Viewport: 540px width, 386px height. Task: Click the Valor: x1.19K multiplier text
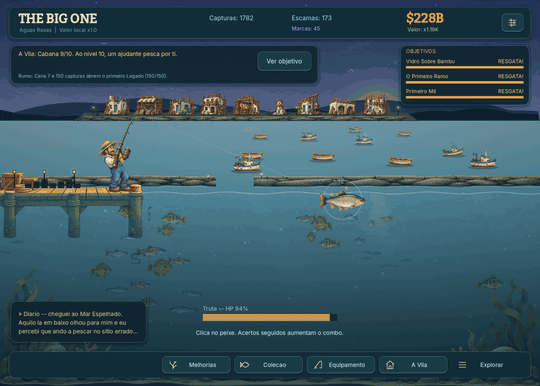pyautogui.click(x=423, y=30)
